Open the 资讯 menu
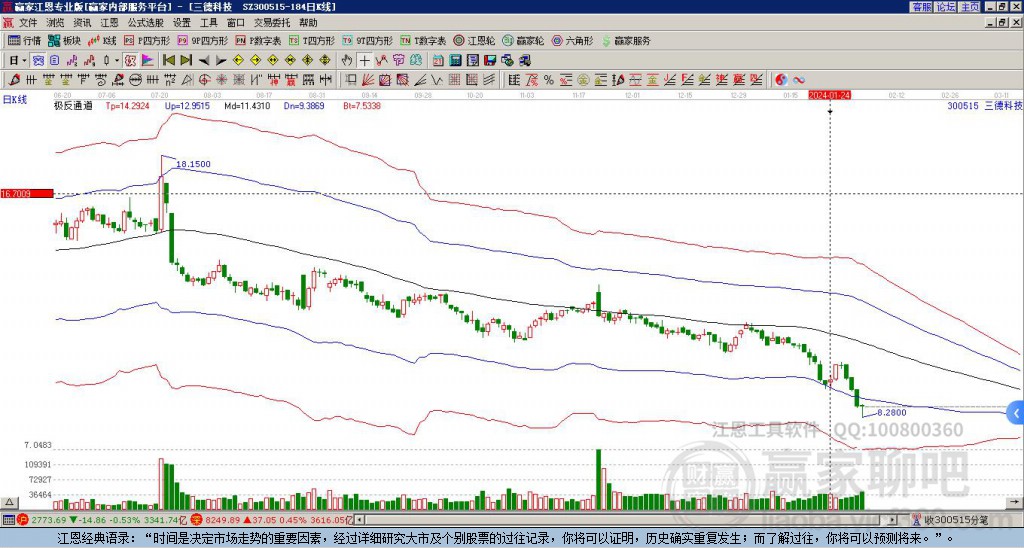 point(82,23)
